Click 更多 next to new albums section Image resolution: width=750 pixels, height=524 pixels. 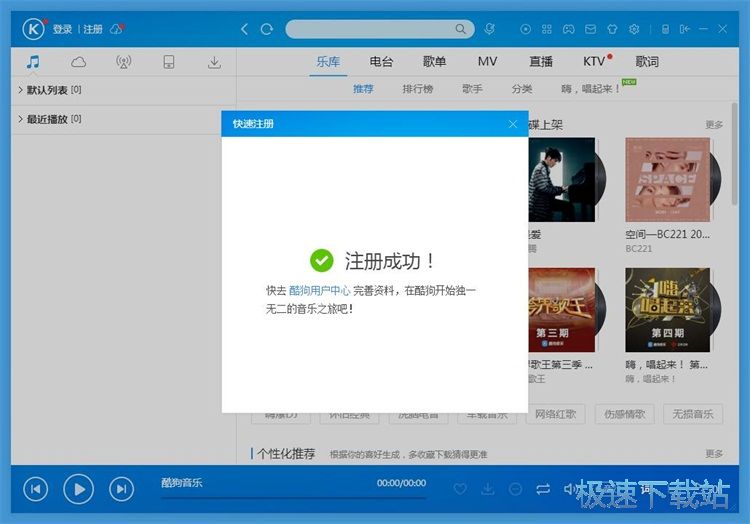(x=714, y=125)
